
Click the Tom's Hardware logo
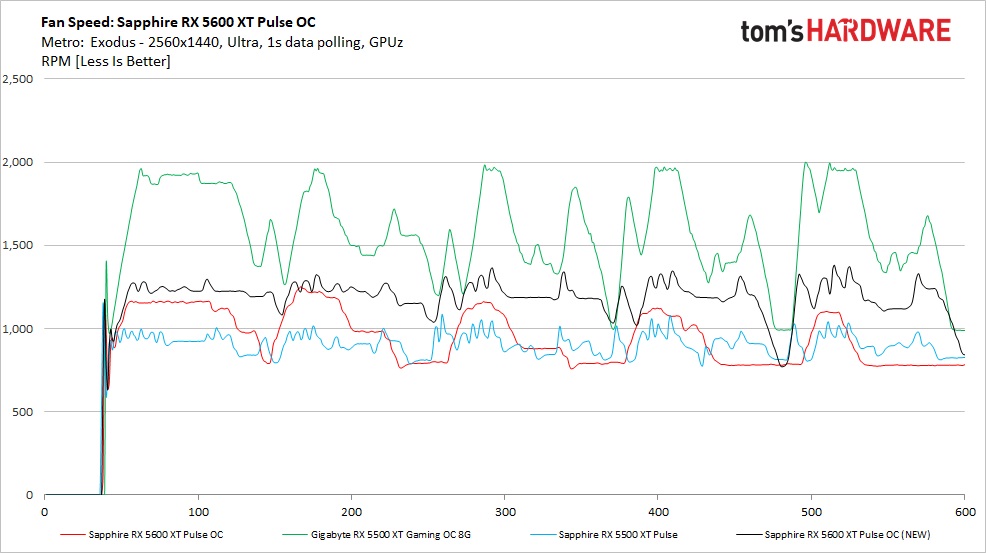(x=845, y=30)
